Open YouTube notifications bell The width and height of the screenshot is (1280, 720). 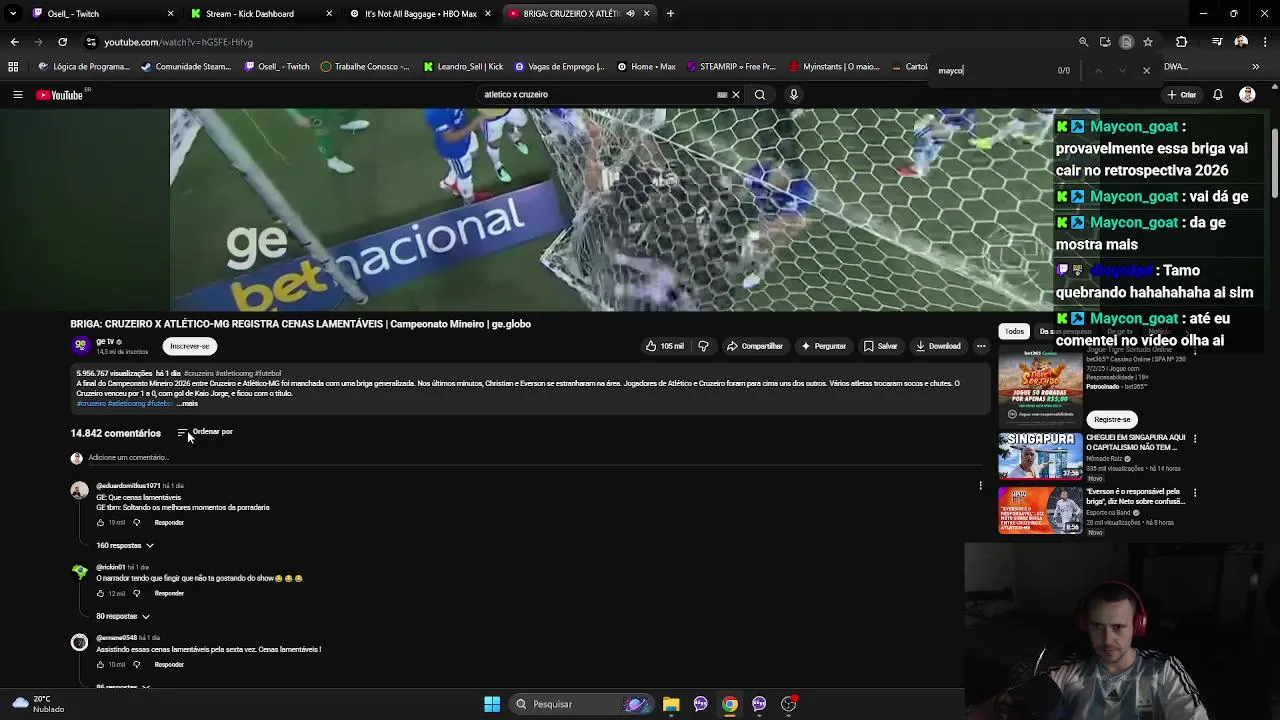coord(1218,95)
